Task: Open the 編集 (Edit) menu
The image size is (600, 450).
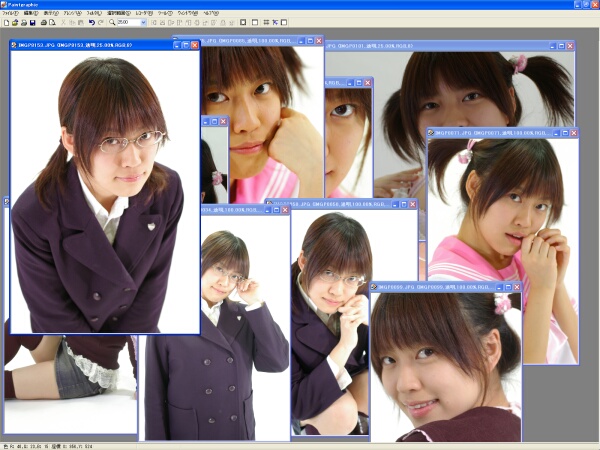Action: click(31, 13)
